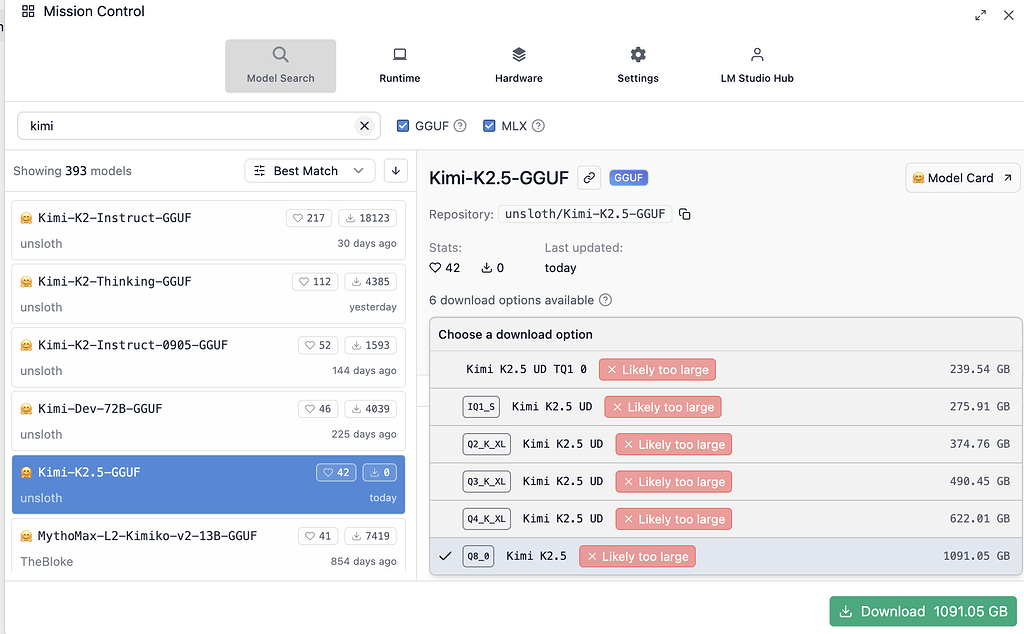Select the Kimi-K2-Instruct-GGUF model

(208, 230)
